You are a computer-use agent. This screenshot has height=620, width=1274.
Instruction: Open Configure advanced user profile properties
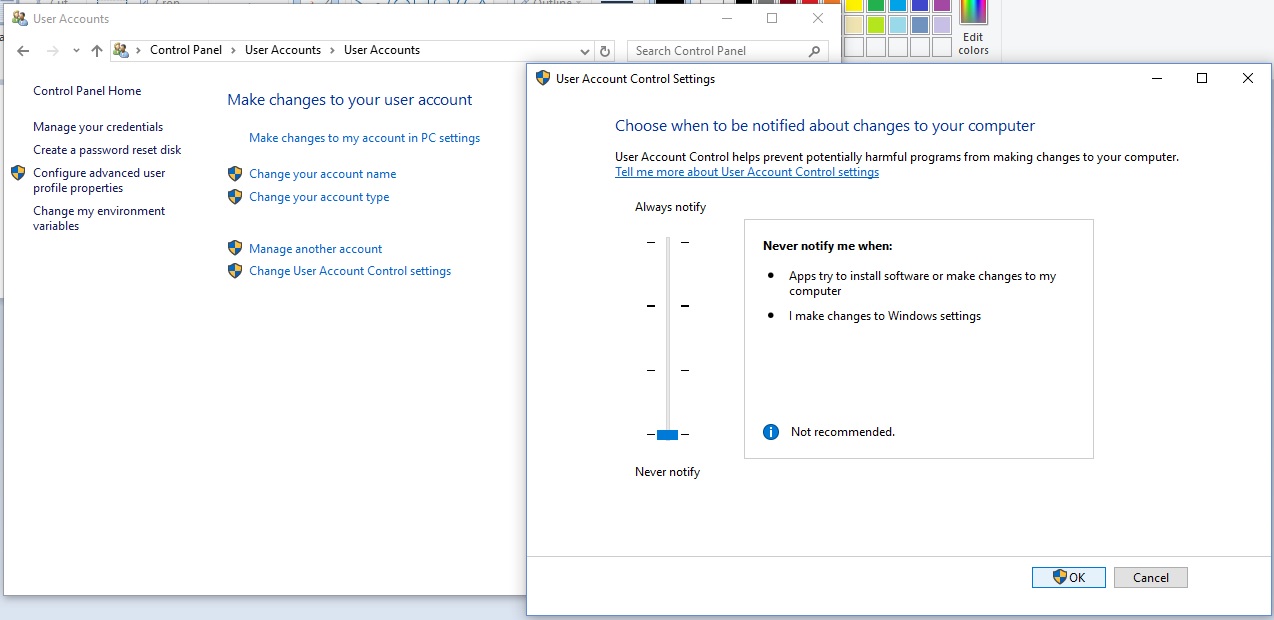coord(99,180)
